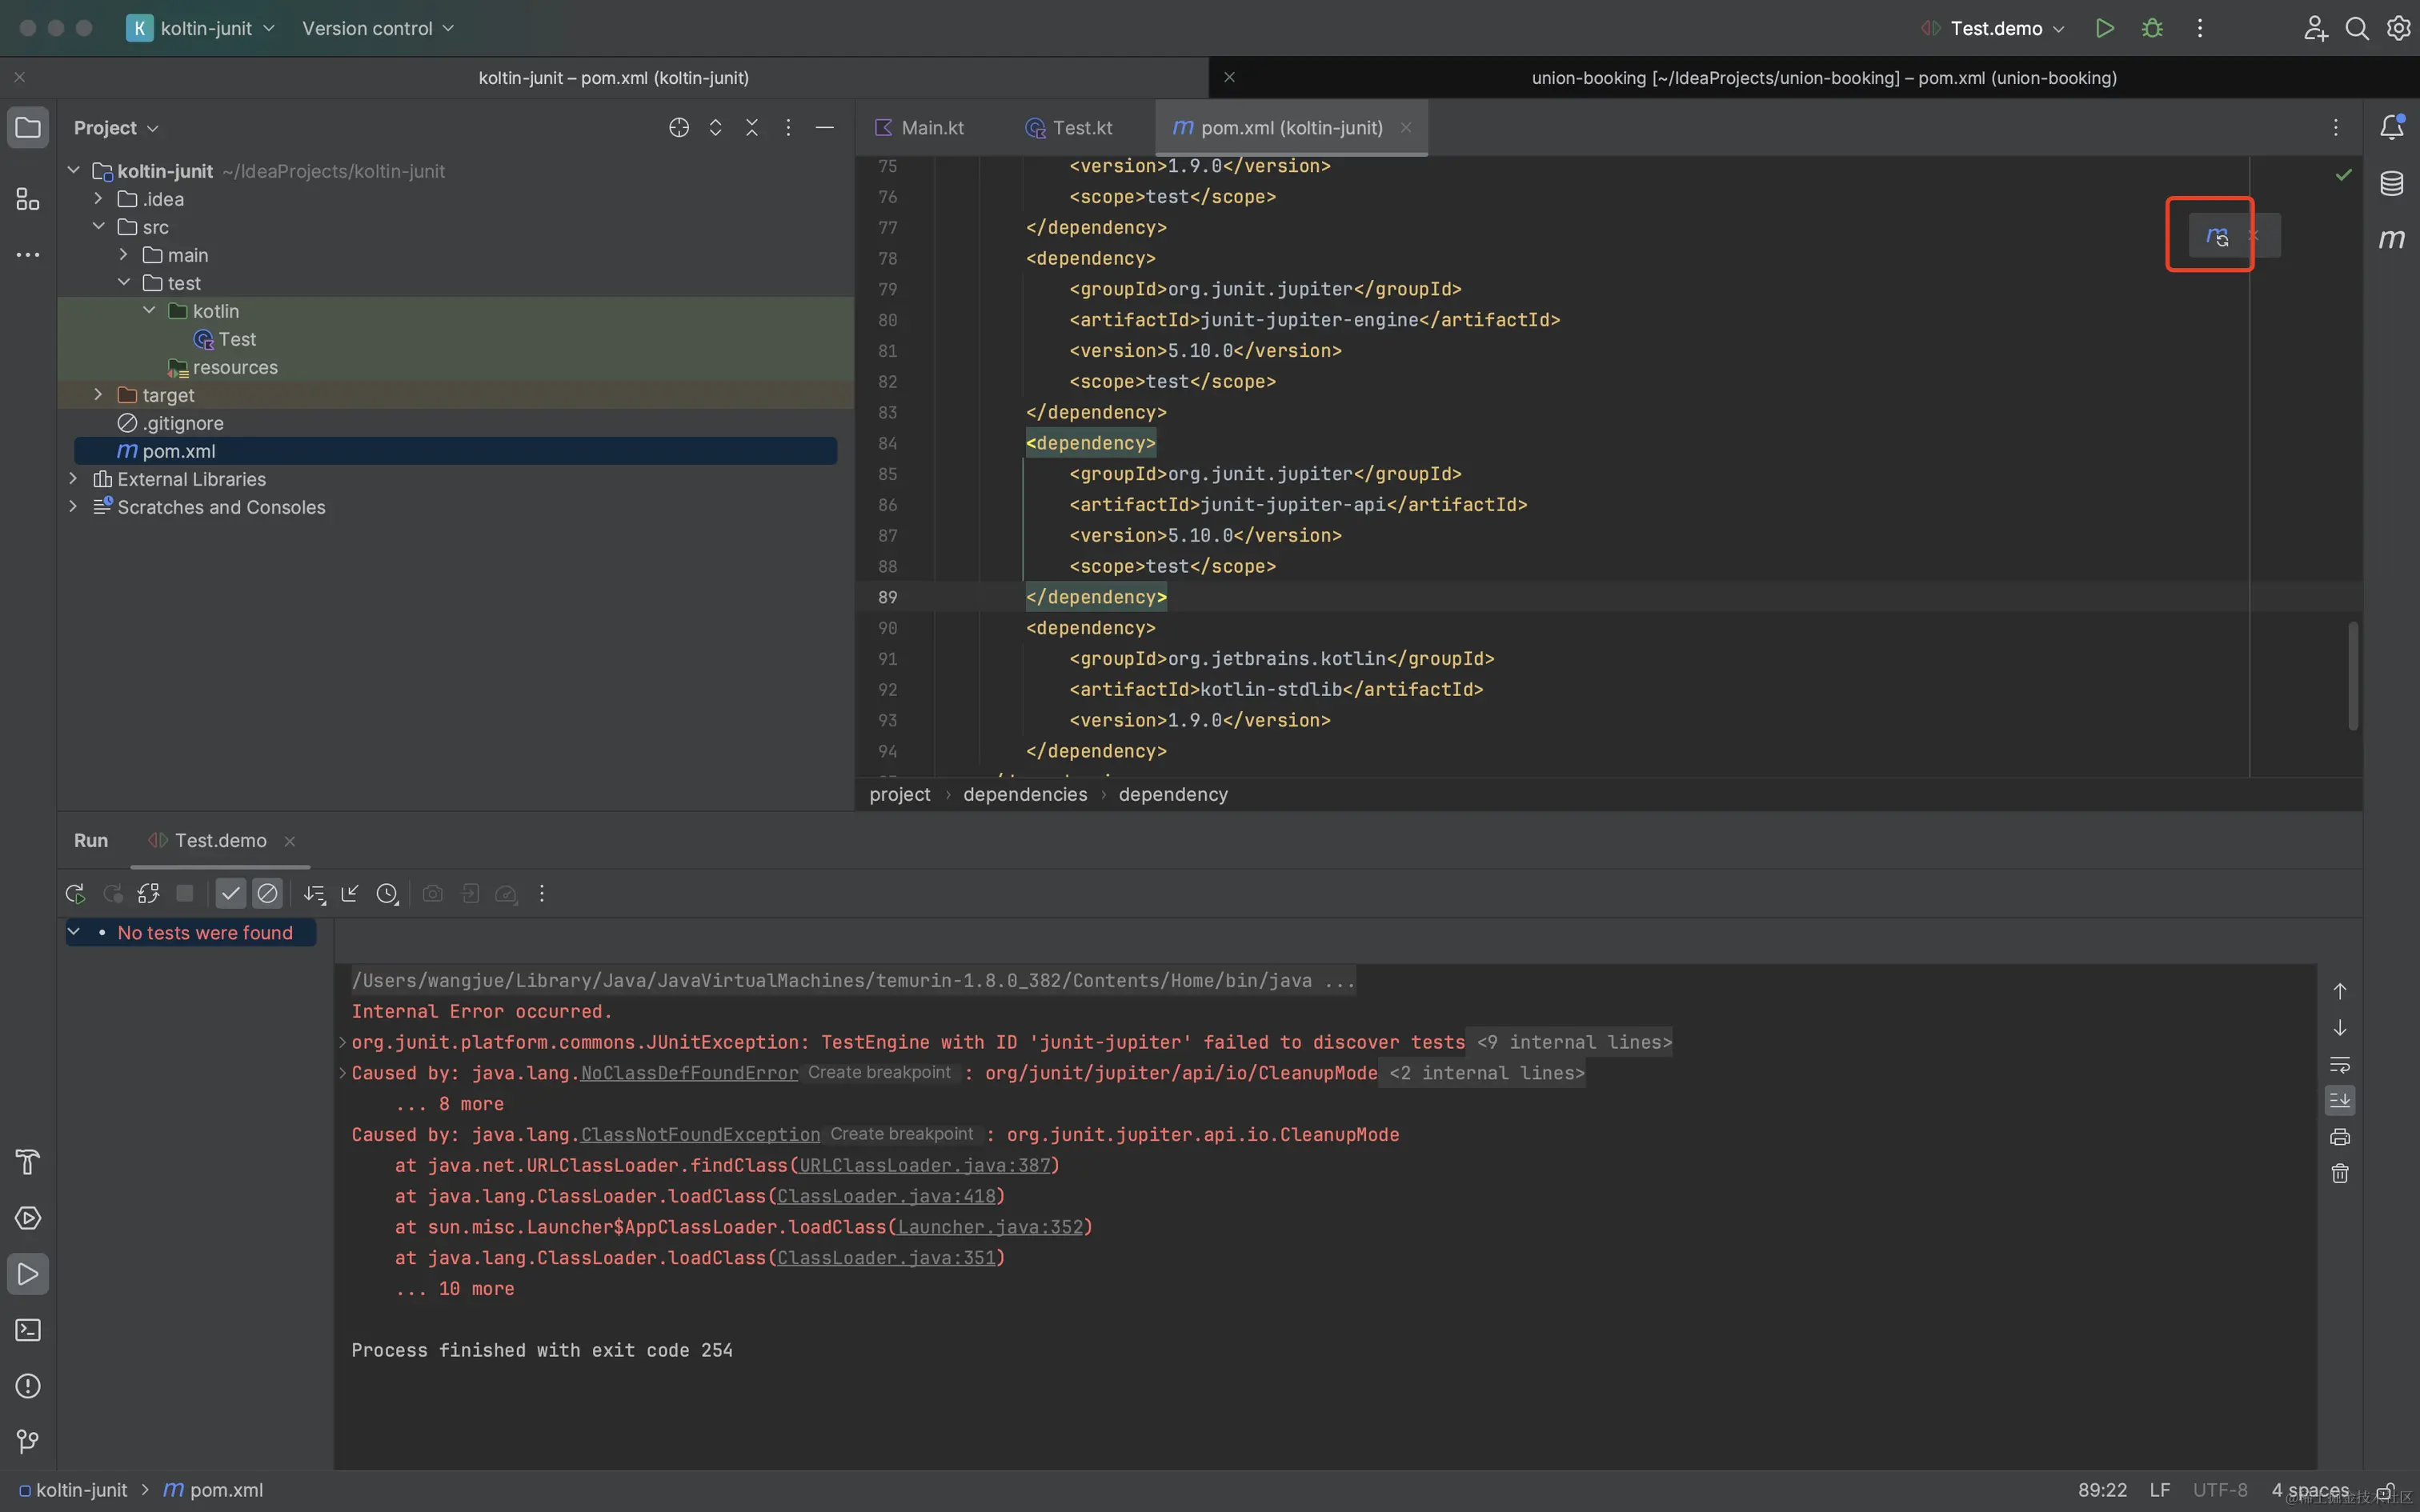The height and width of the screenshot is (1512, 2420).
Task: Open the Maven tool window
Action: (x=2392, y=239)
